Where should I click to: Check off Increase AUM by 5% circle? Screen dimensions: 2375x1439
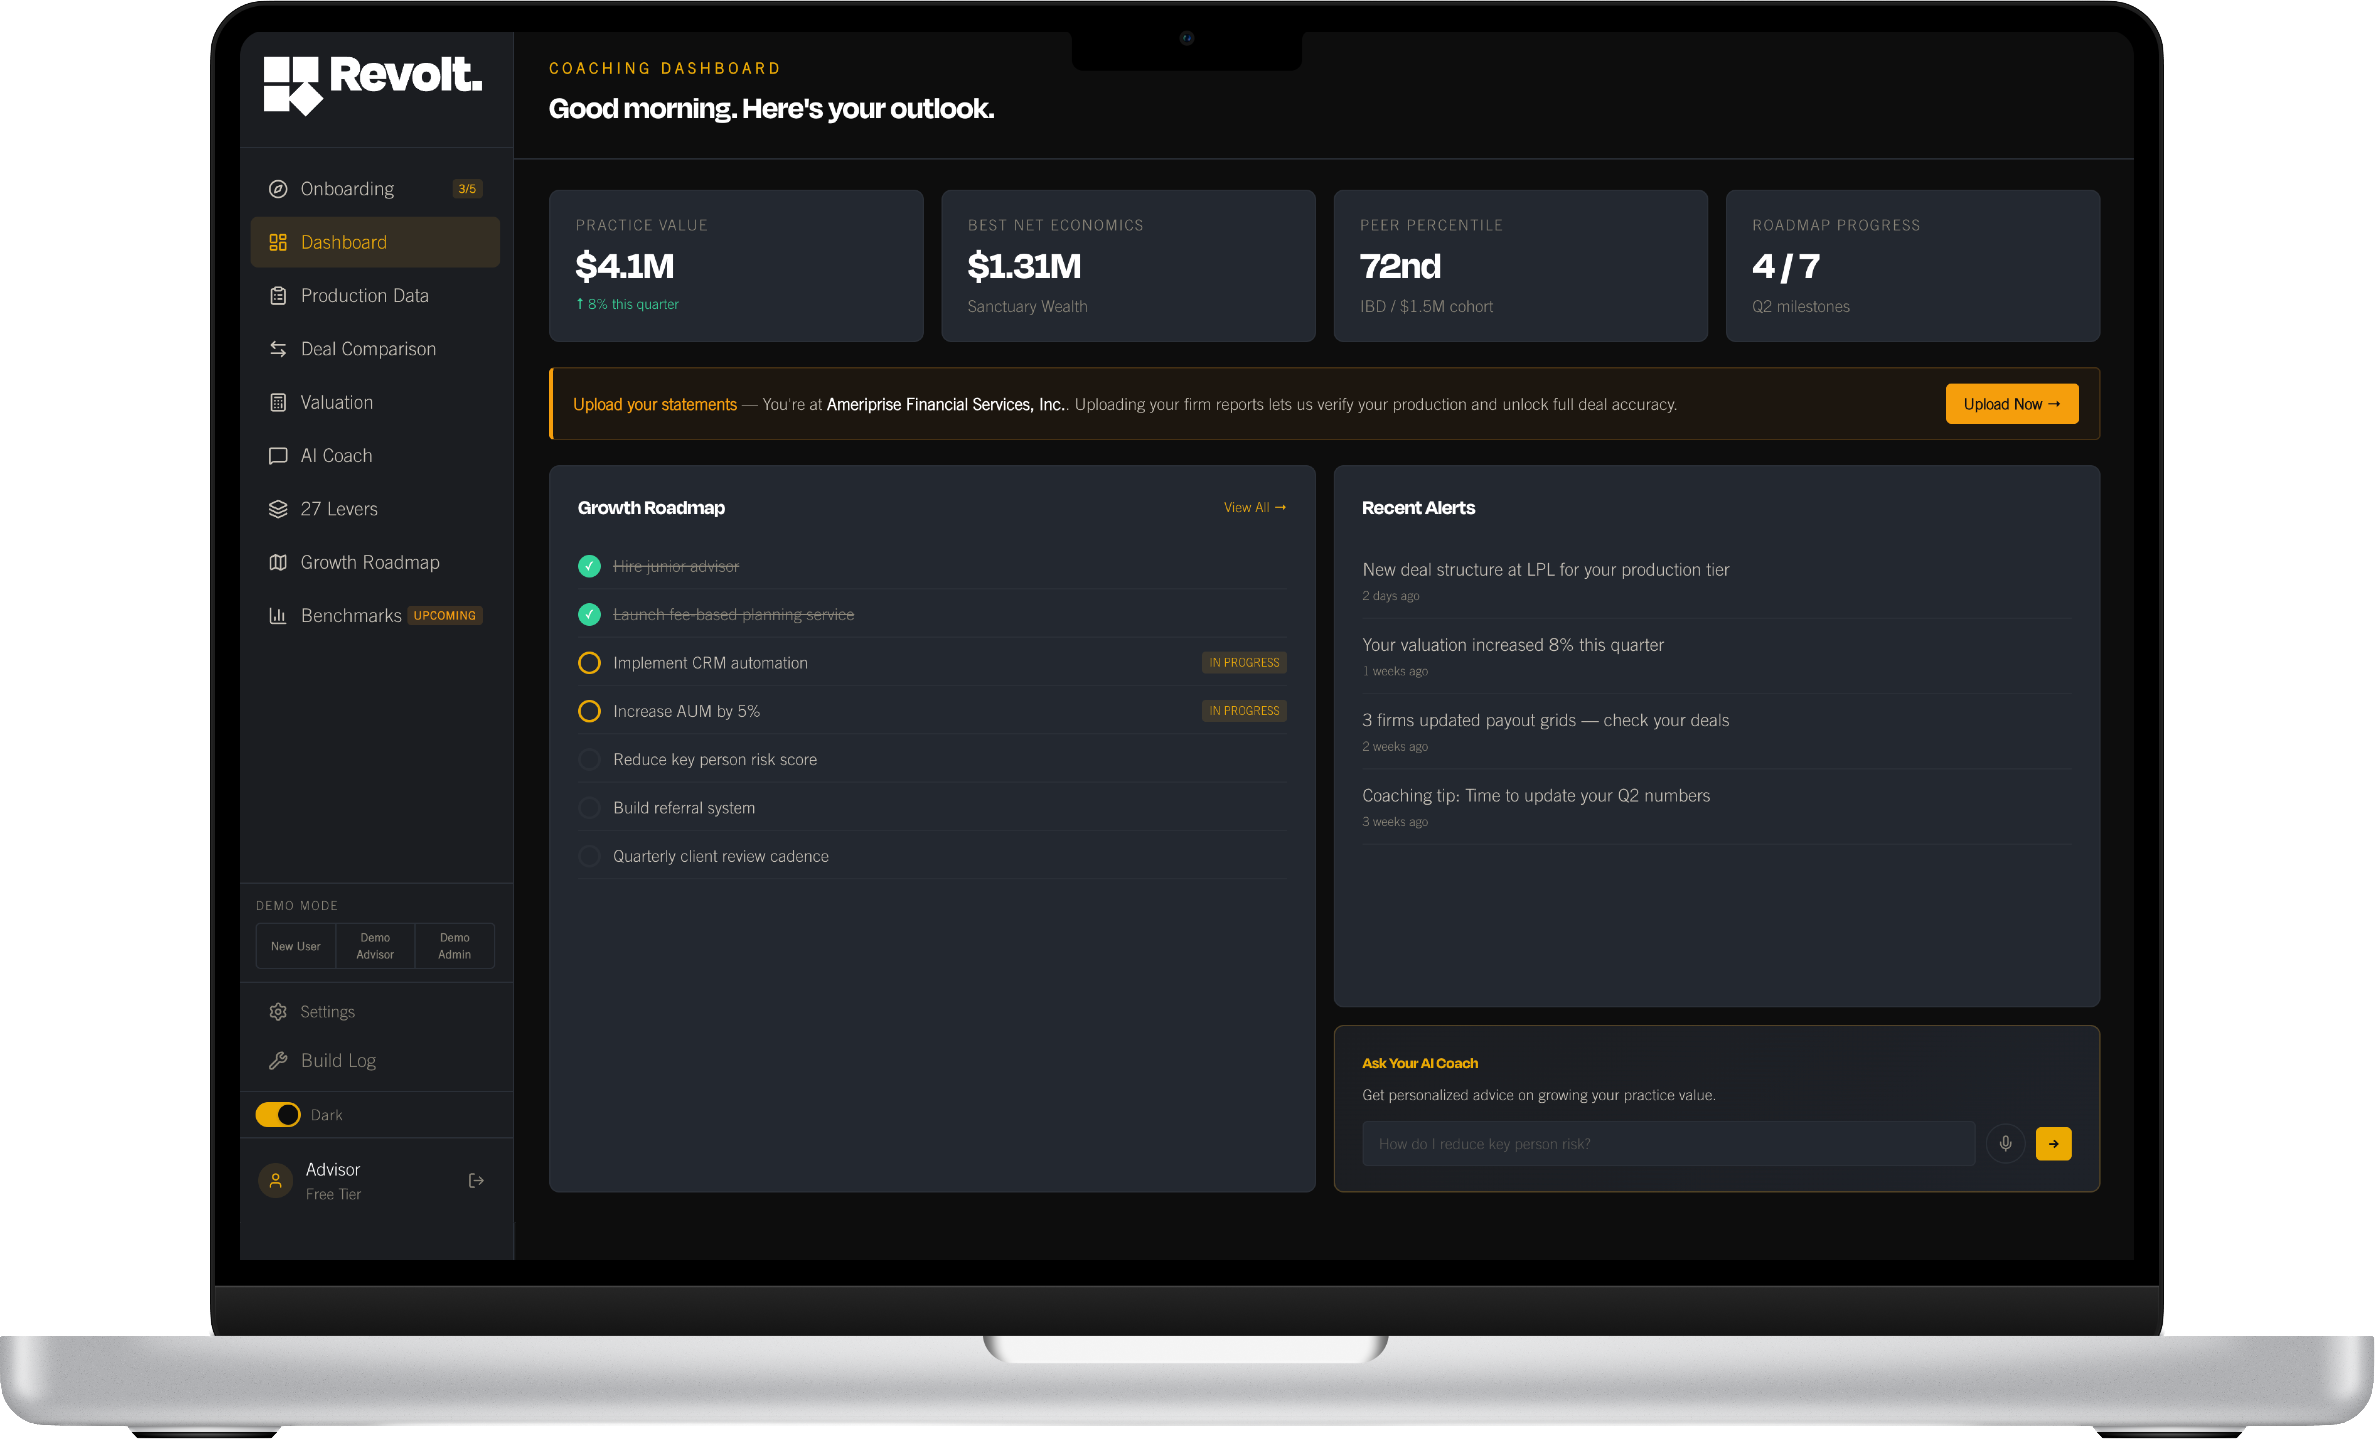coord(589,711)
